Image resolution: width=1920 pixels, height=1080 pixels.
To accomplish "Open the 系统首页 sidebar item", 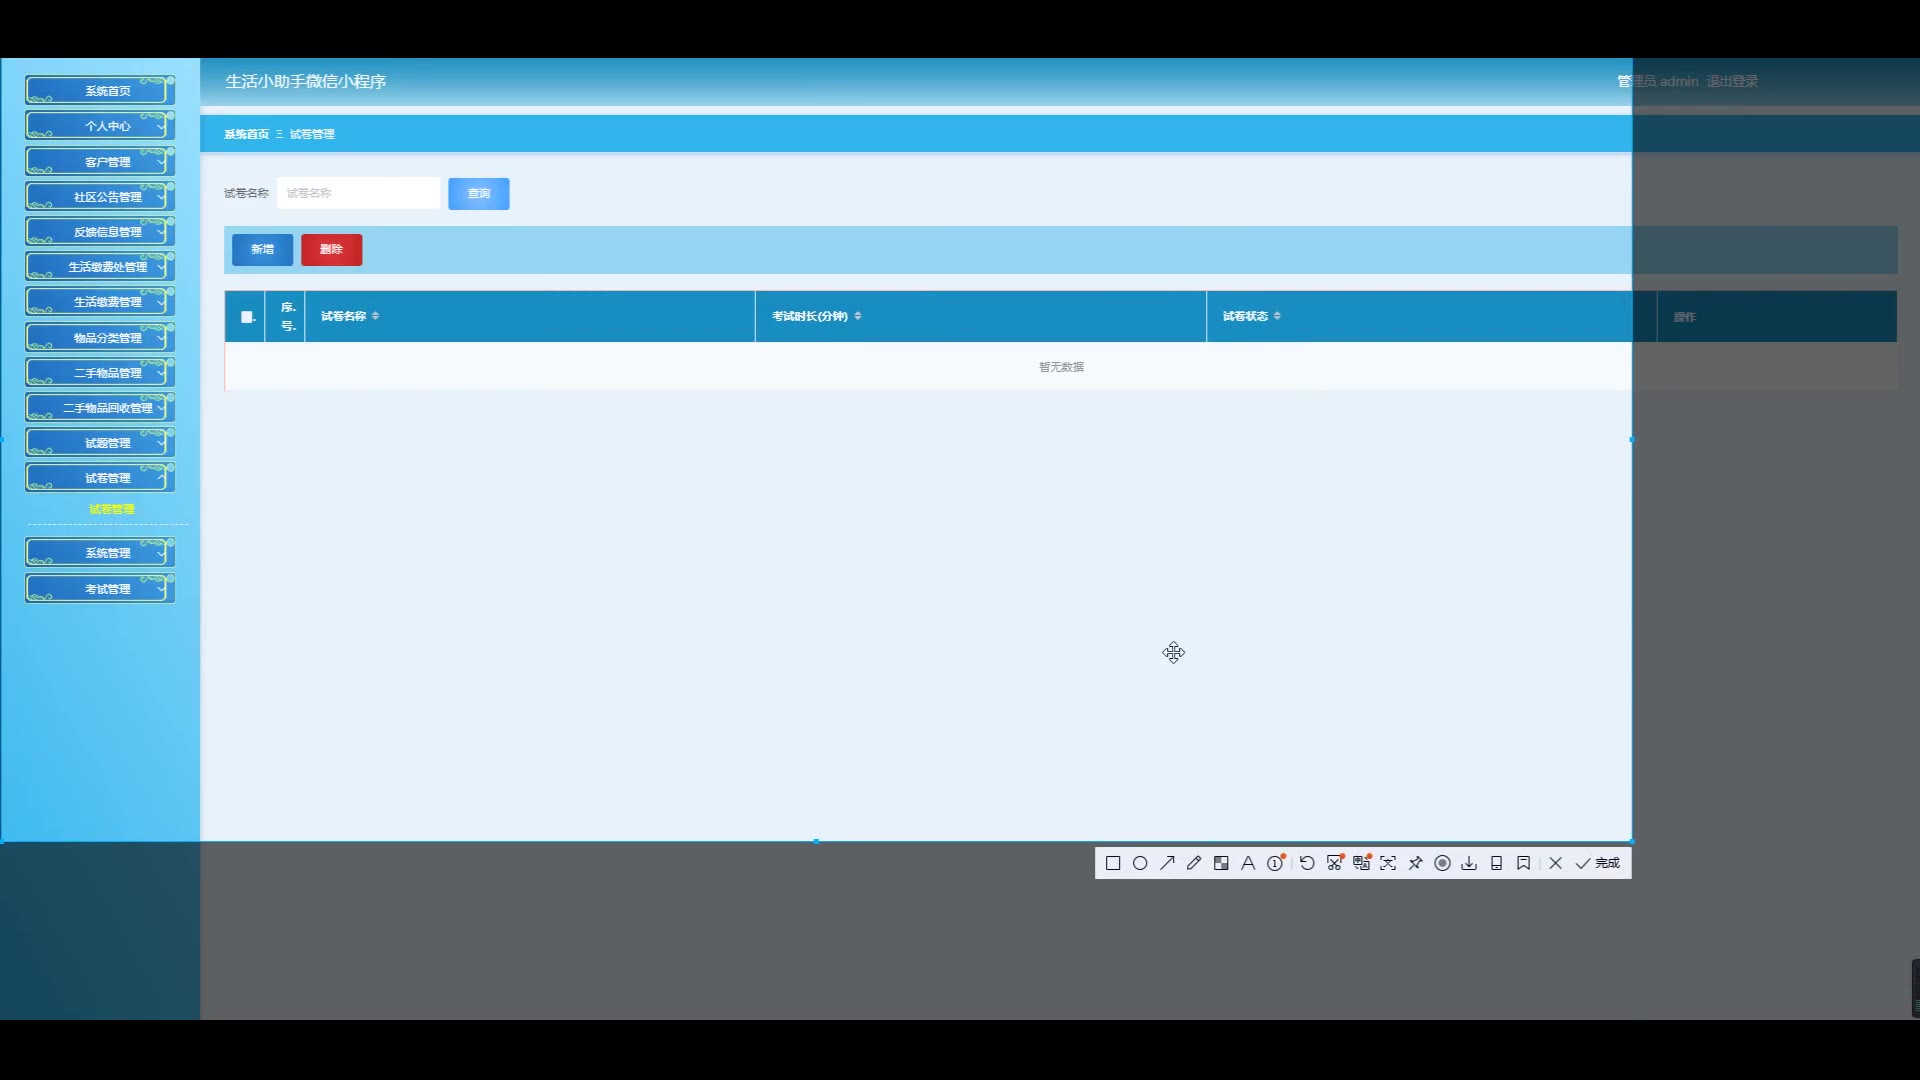I will [100, 90].
